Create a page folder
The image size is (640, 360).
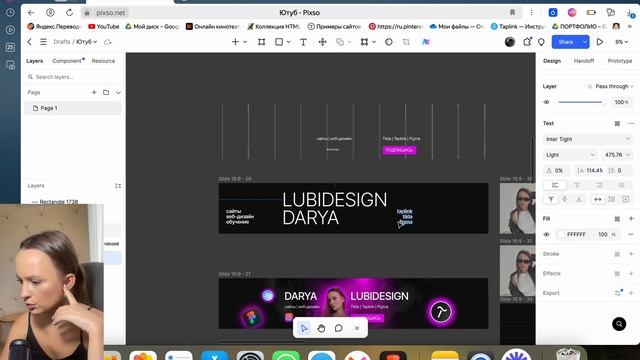(x=106, y=92)
